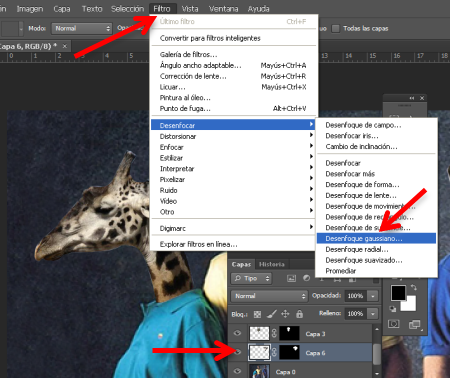This screenshot has height=378, width=450.
Task: Toggle visibility of Capa 0 layer
Action: coord(237,371)
